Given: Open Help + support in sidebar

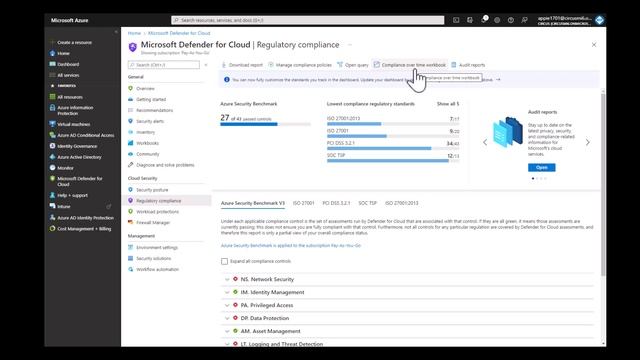Looking at the screenshot, I should (x=72, y=196).
